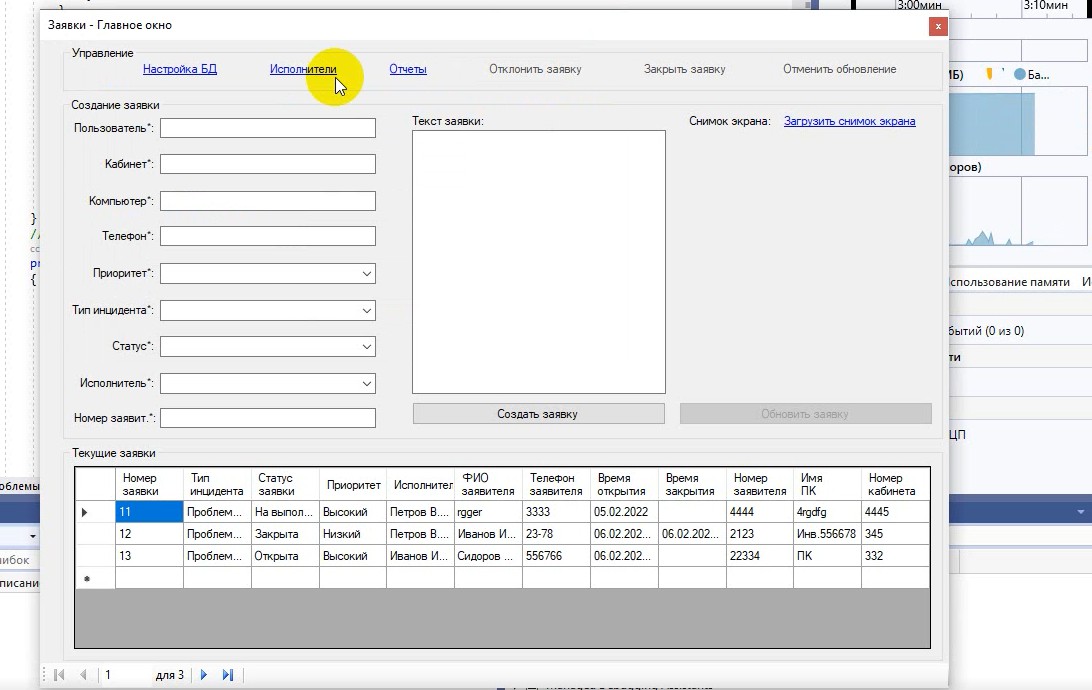Screen dimensions: 1092x690
Task: Sort by Телефон заявителя column header
Action: [x=556, y=485]
